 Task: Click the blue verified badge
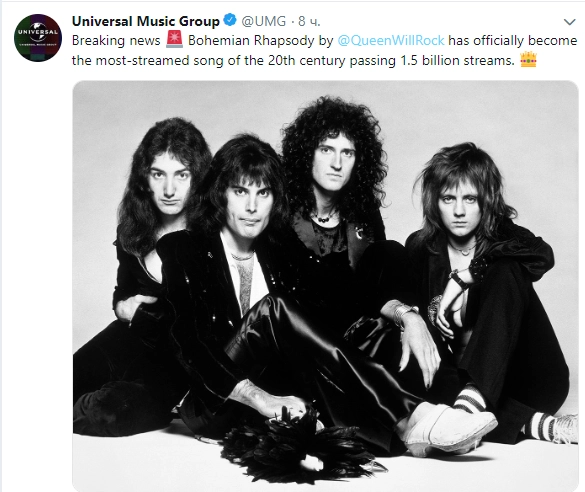(230, 21)
